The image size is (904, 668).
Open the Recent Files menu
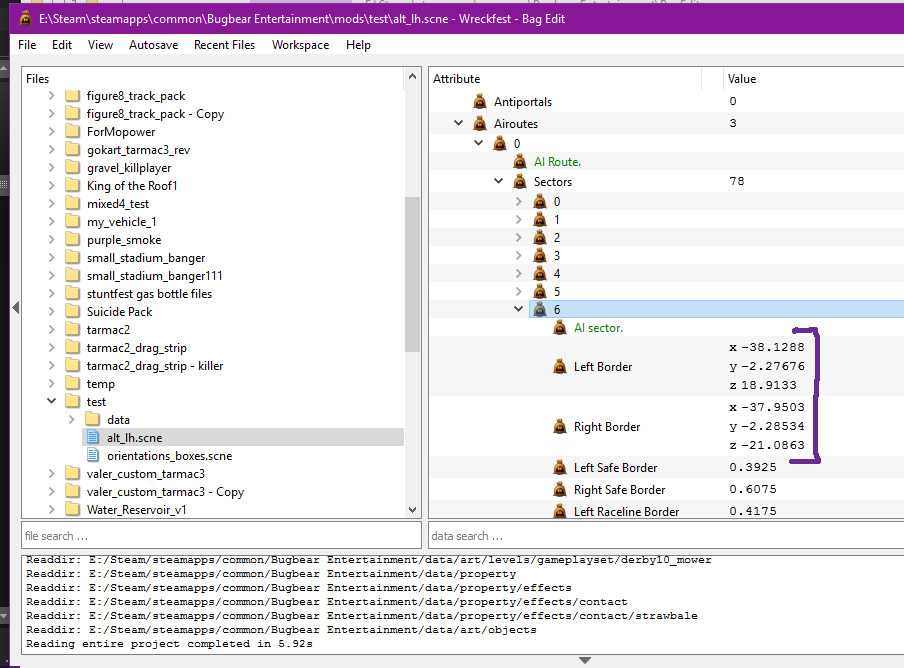[x=224, y=45]
